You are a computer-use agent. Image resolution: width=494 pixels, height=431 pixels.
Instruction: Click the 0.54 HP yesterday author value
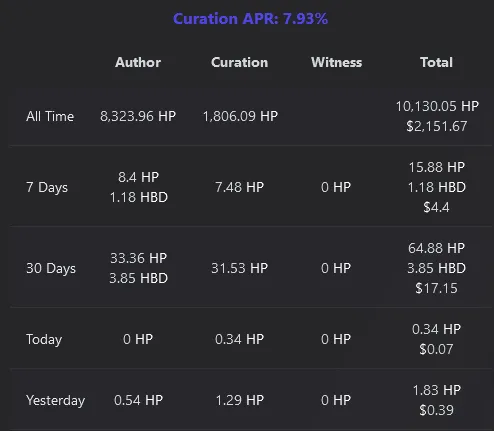pos(138,400)
